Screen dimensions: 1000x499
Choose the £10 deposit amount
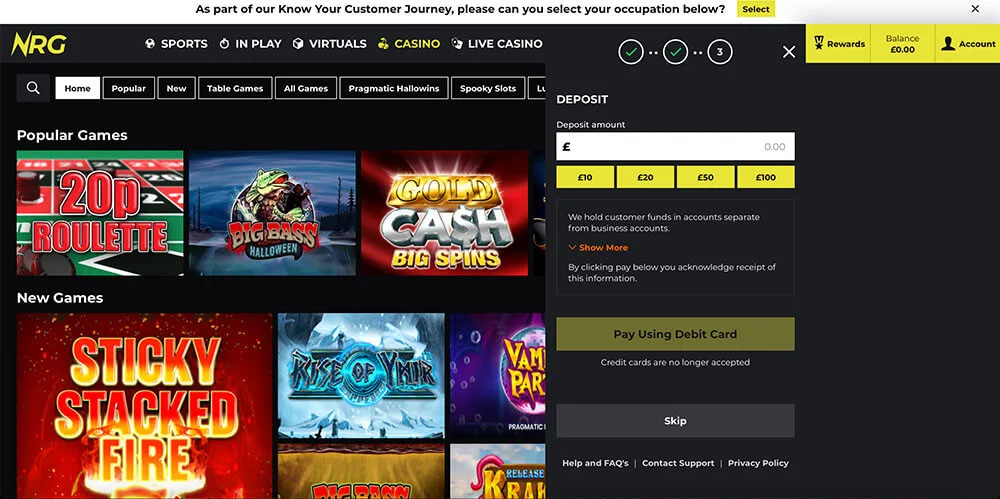585,177
